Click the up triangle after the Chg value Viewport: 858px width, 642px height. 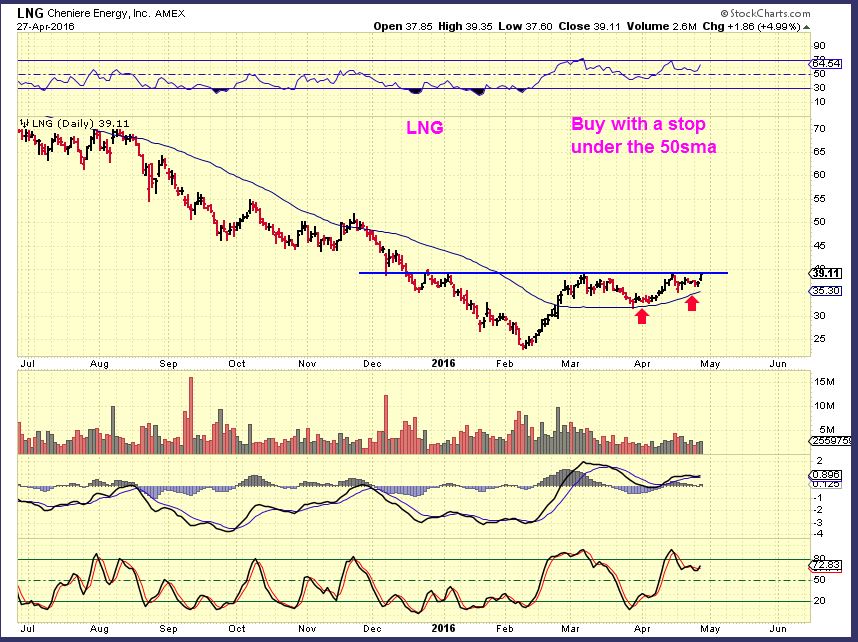(807, 27)
